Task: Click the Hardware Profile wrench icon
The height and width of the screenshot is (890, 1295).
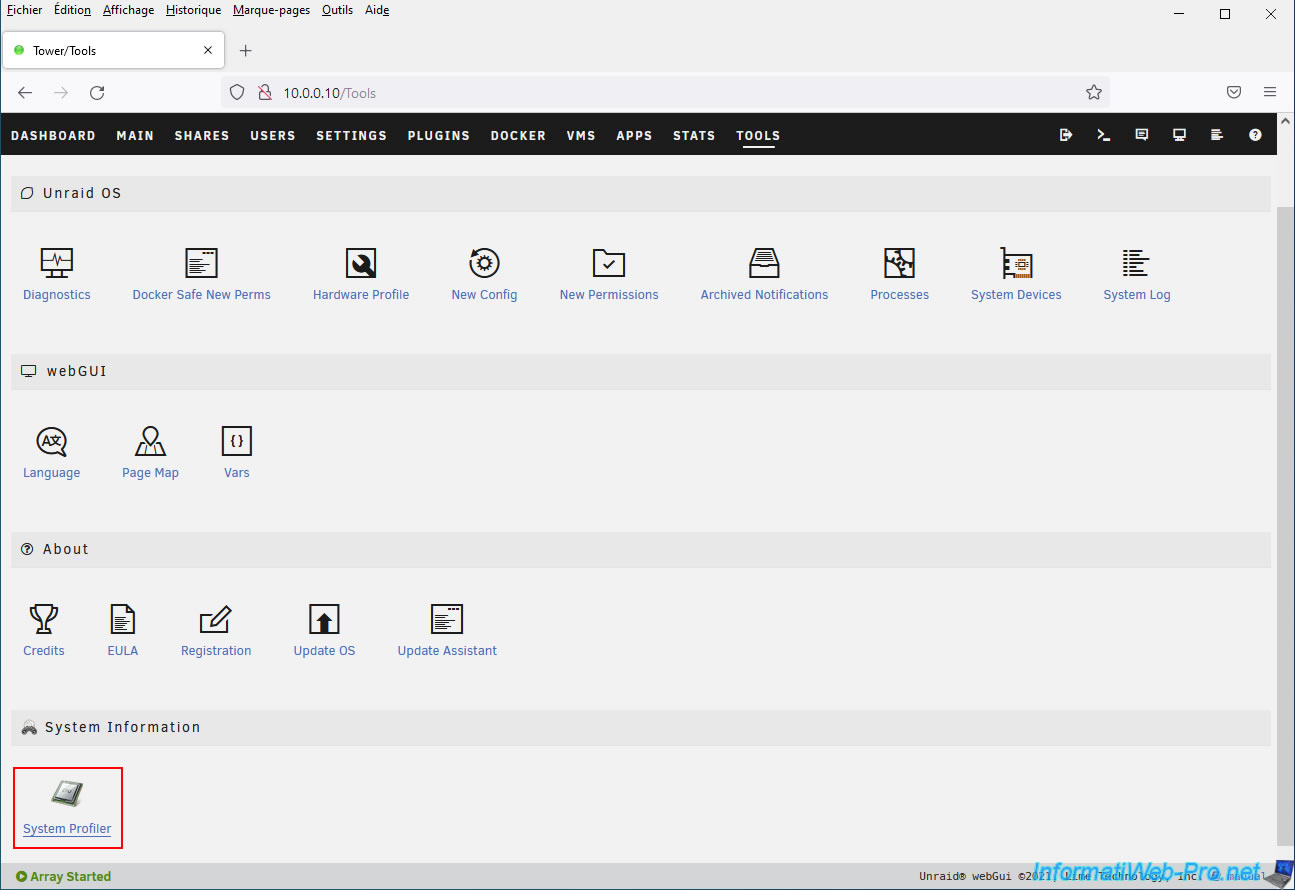Action: [x=361, y=264]
